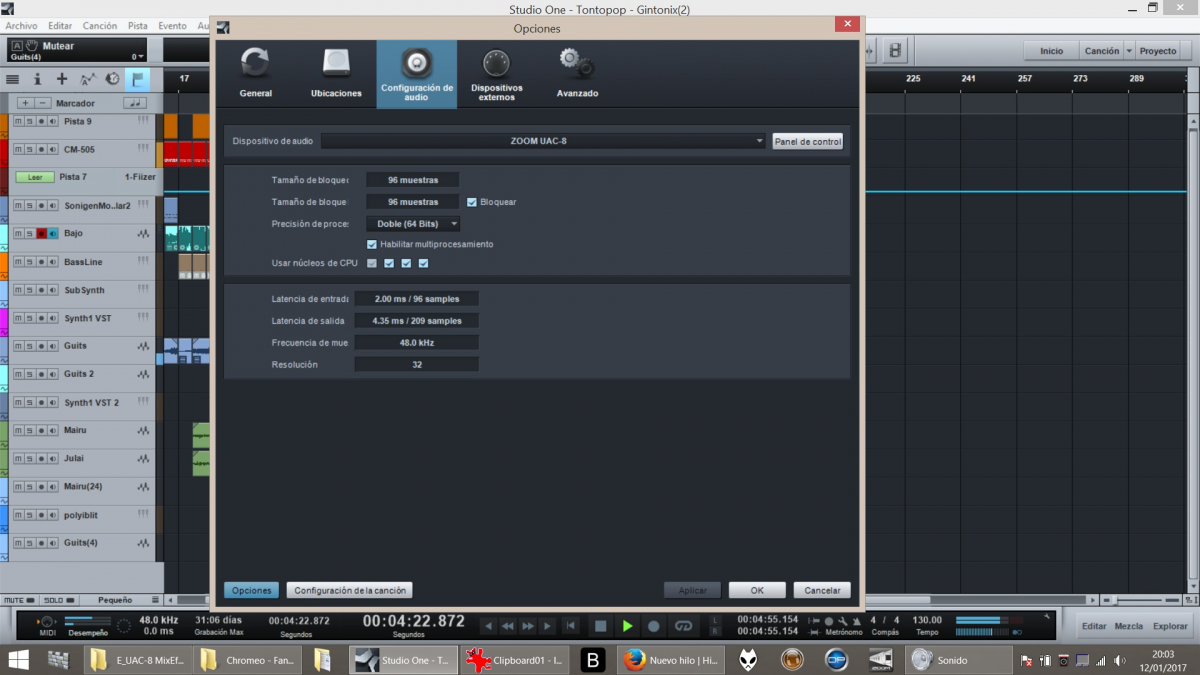Image resolution: width=1200 pixels, height=675 pixels.
Task: Click the musical notes button in Marcador row
Action: pos(135,103)
